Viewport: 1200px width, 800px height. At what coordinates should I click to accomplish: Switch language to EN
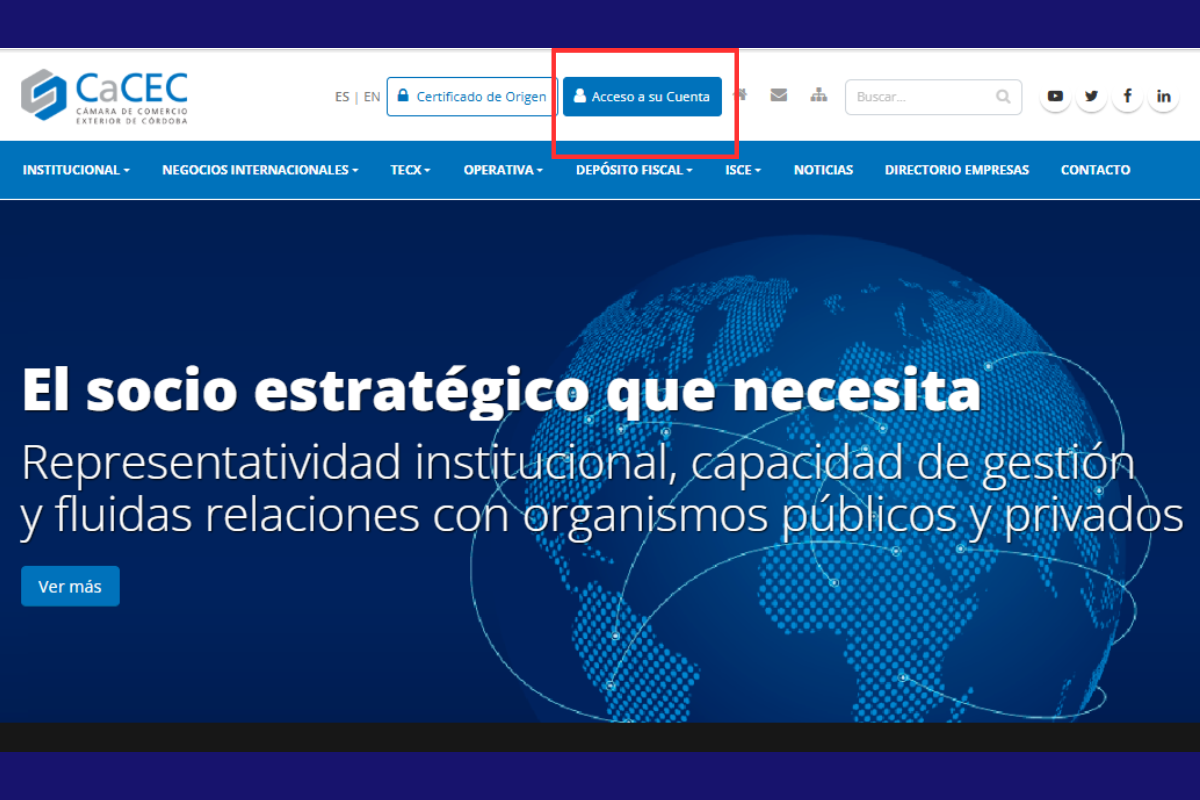(x=372, y=97)
